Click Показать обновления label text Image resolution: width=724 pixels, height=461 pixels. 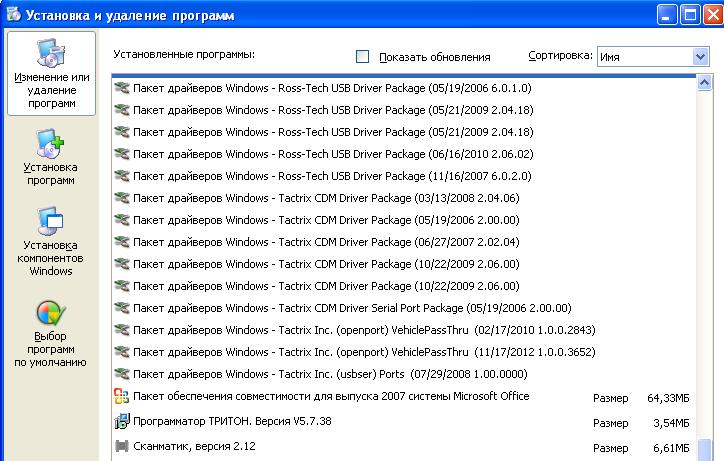(x=434, y=57)
